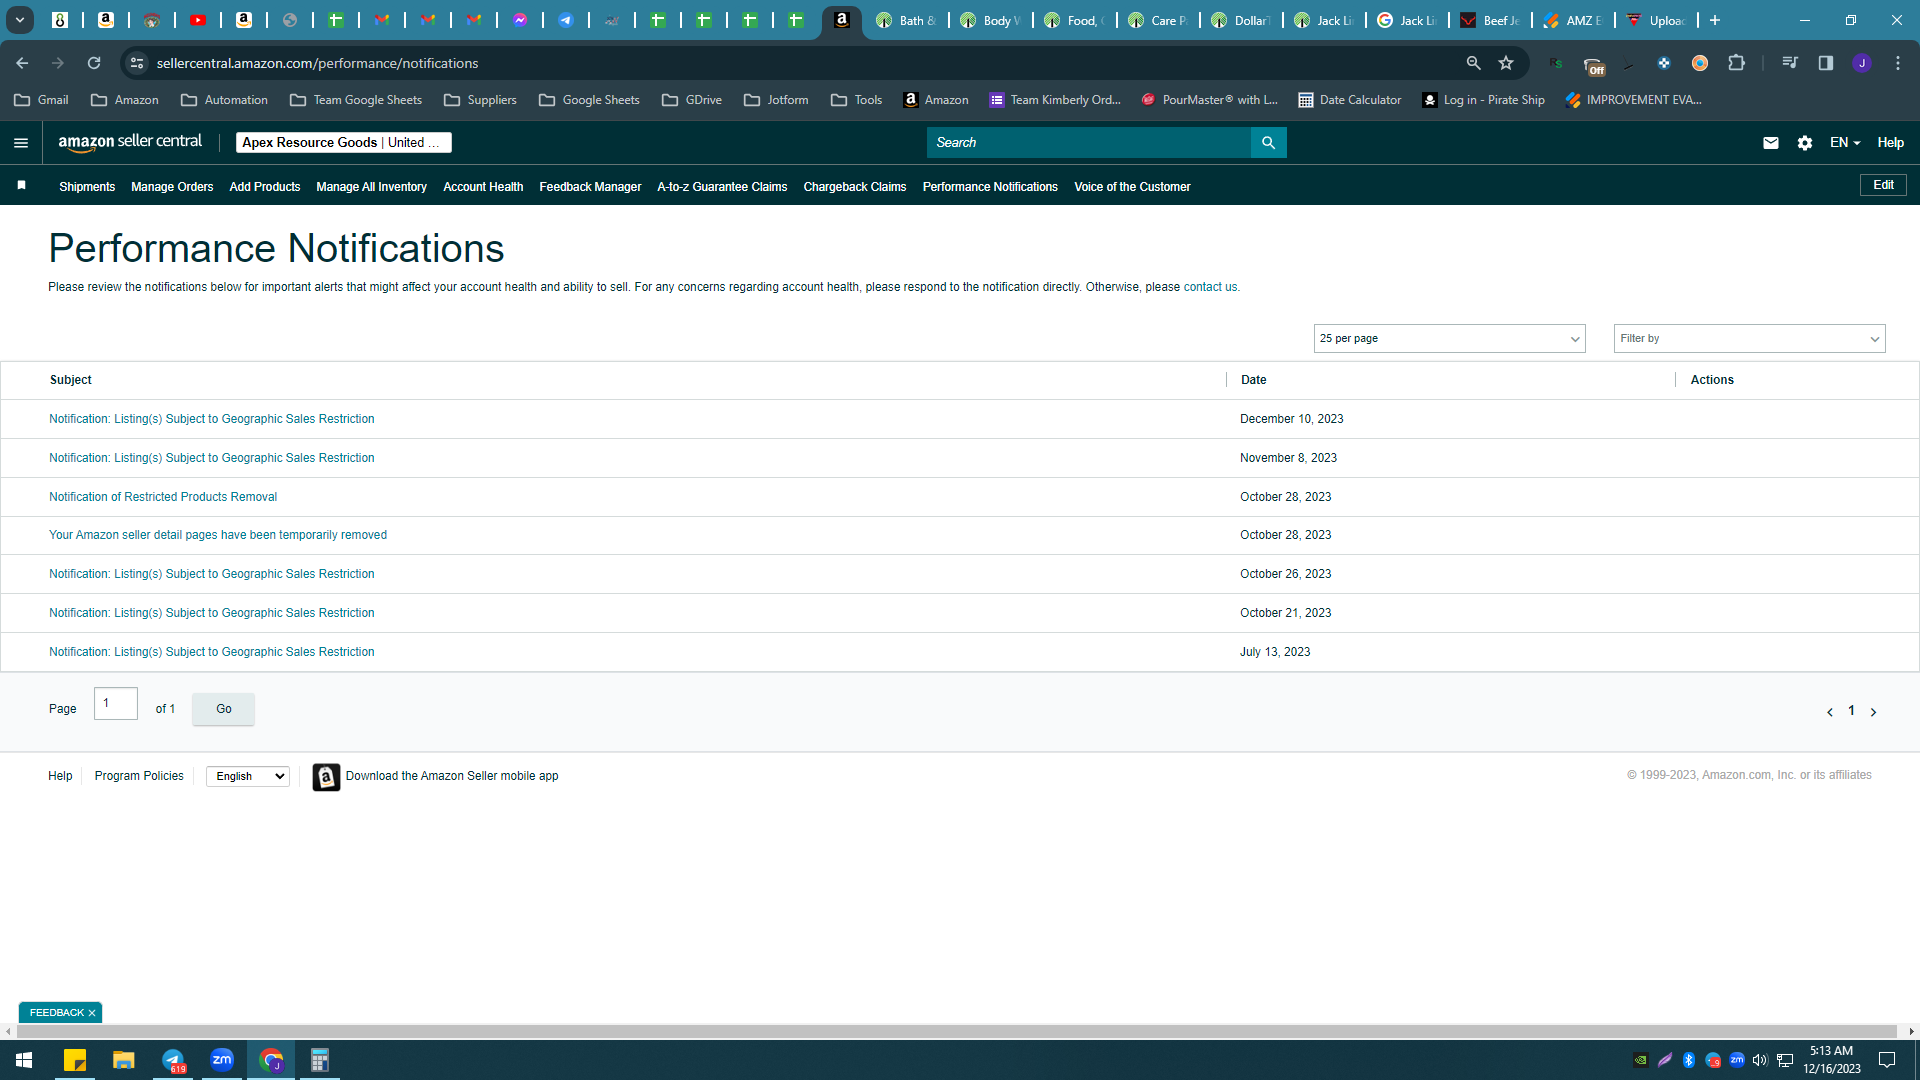The height and width of the screenshot is (1080, 1920).
Task: Open Notification of Restricted Products Removal
Action: [x=163, y=497]
